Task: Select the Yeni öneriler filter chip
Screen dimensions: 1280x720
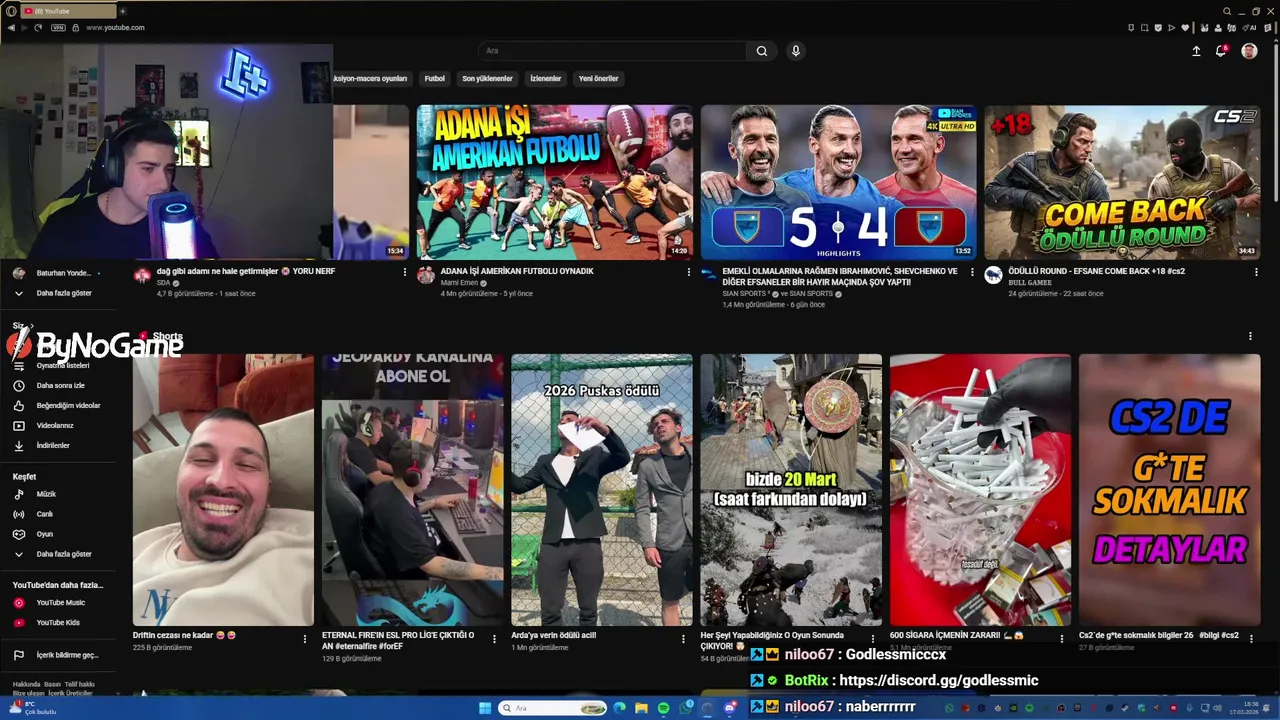Action: 598,79
